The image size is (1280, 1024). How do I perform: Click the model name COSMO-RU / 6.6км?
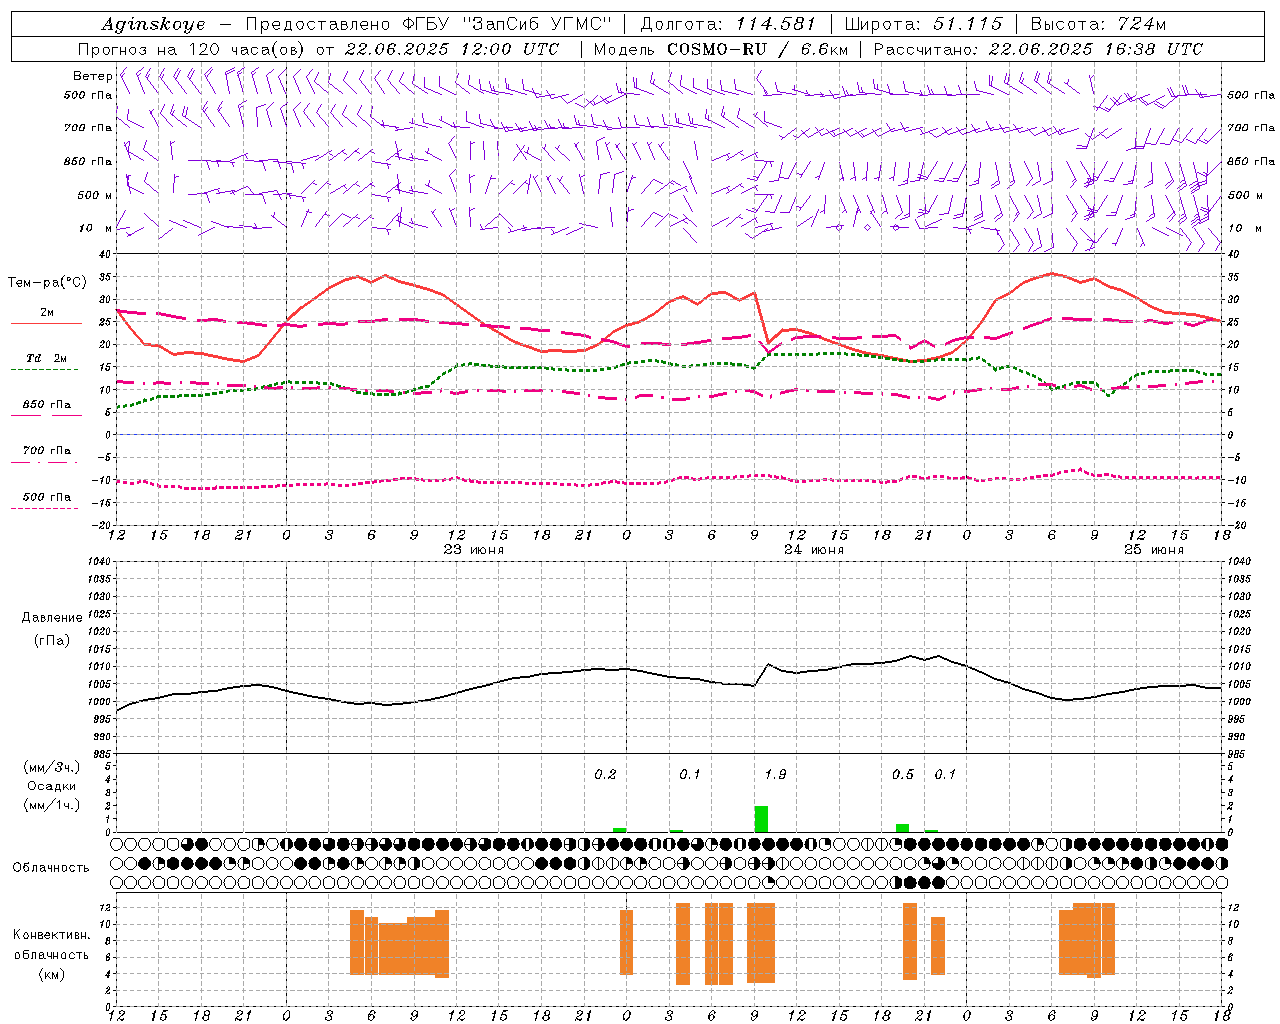click(x=758, y=49)
